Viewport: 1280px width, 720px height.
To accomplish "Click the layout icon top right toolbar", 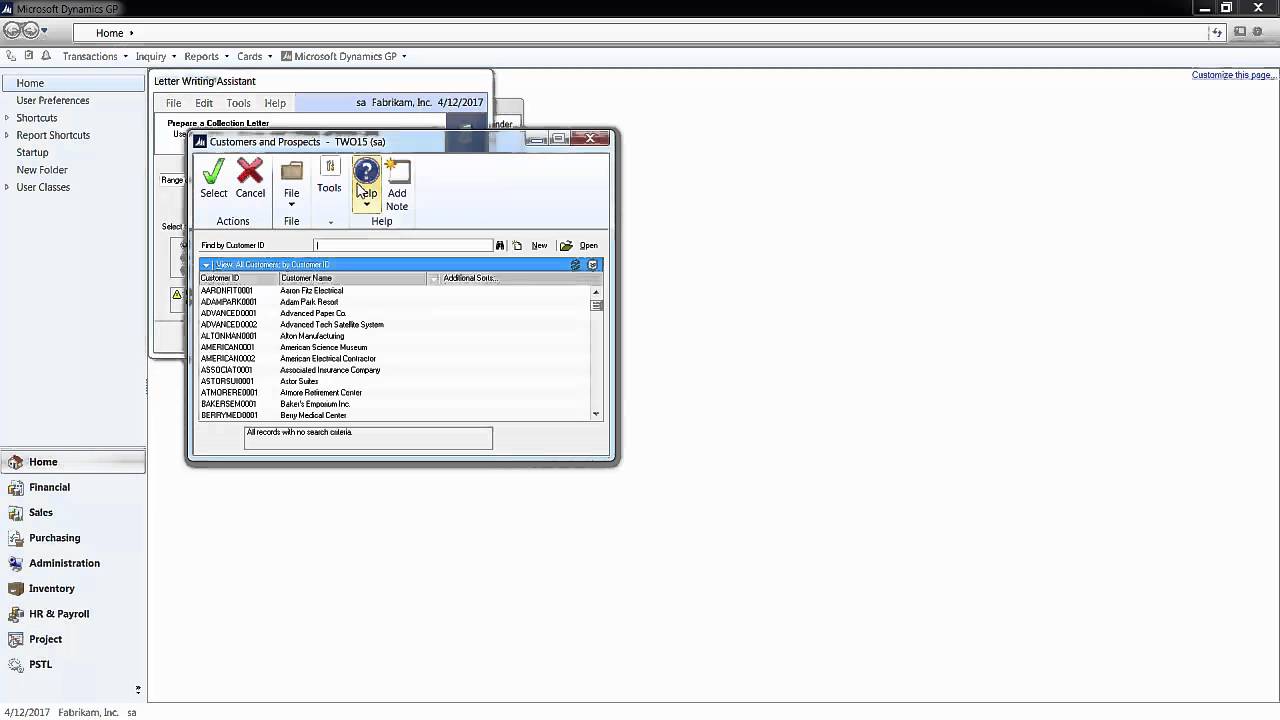I will [1240, 32].
